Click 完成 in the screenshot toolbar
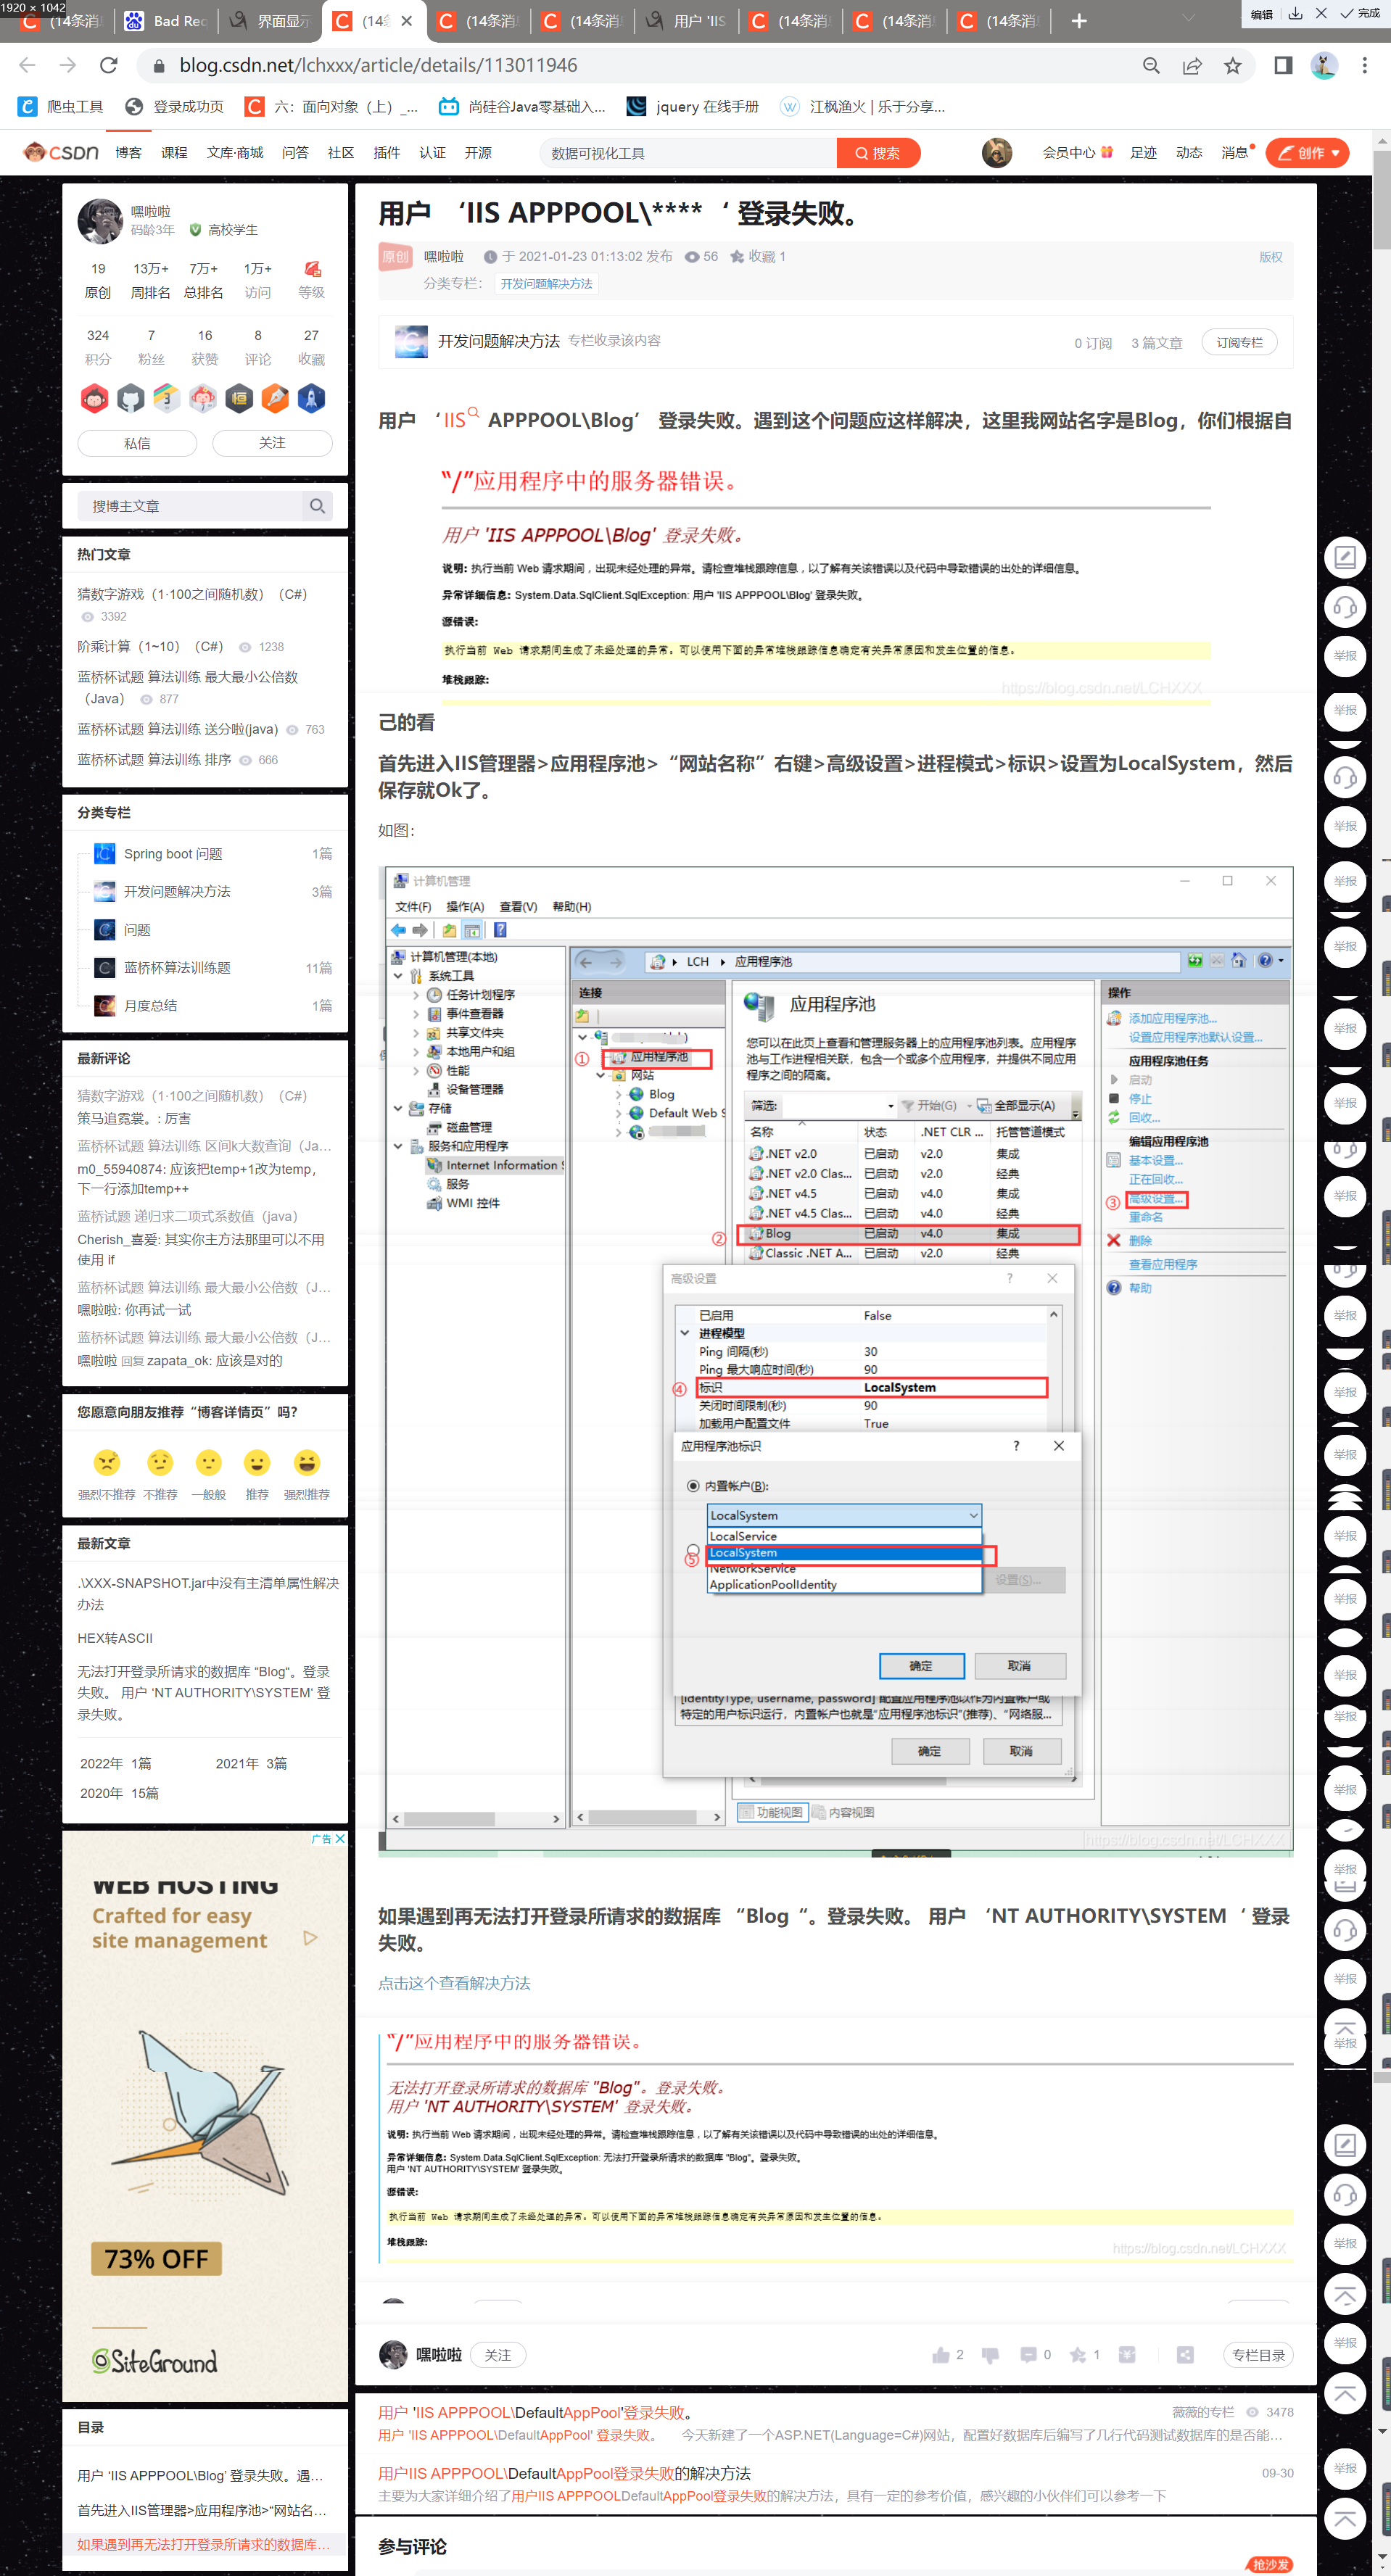 [x=1360, y=14]
